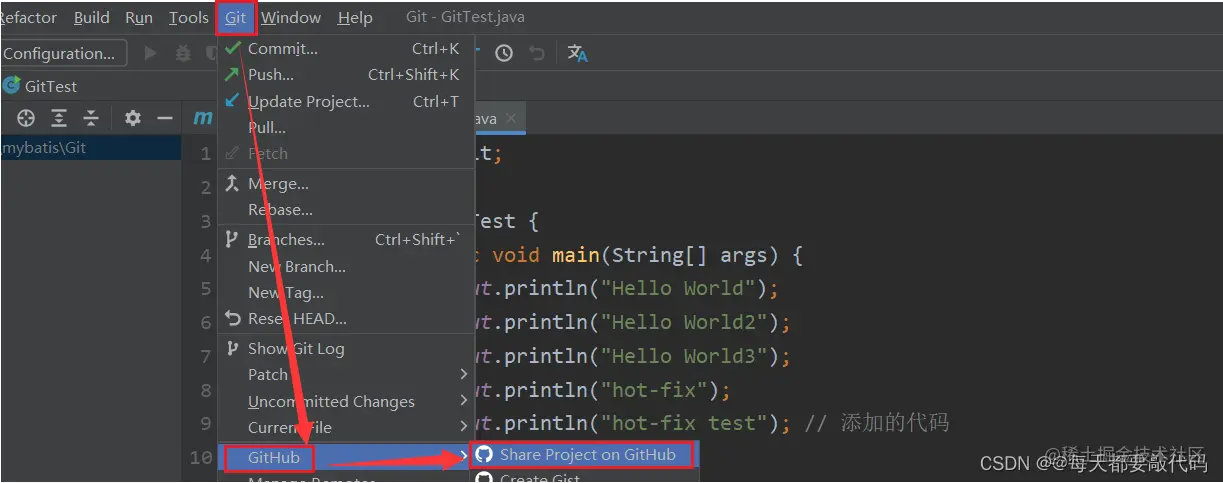Click the GitHub logo beside Share Project
The height and width of the screenshot is (483, 1223).
(x=484, y=455)
